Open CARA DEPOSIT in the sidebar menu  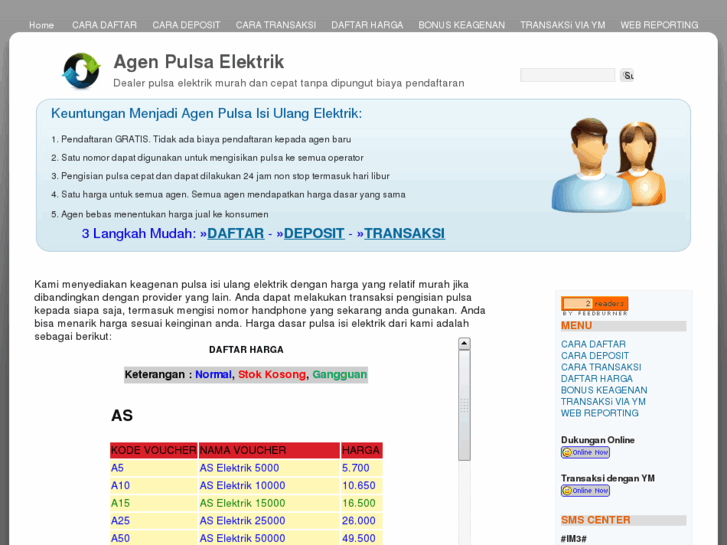(595, 356)
